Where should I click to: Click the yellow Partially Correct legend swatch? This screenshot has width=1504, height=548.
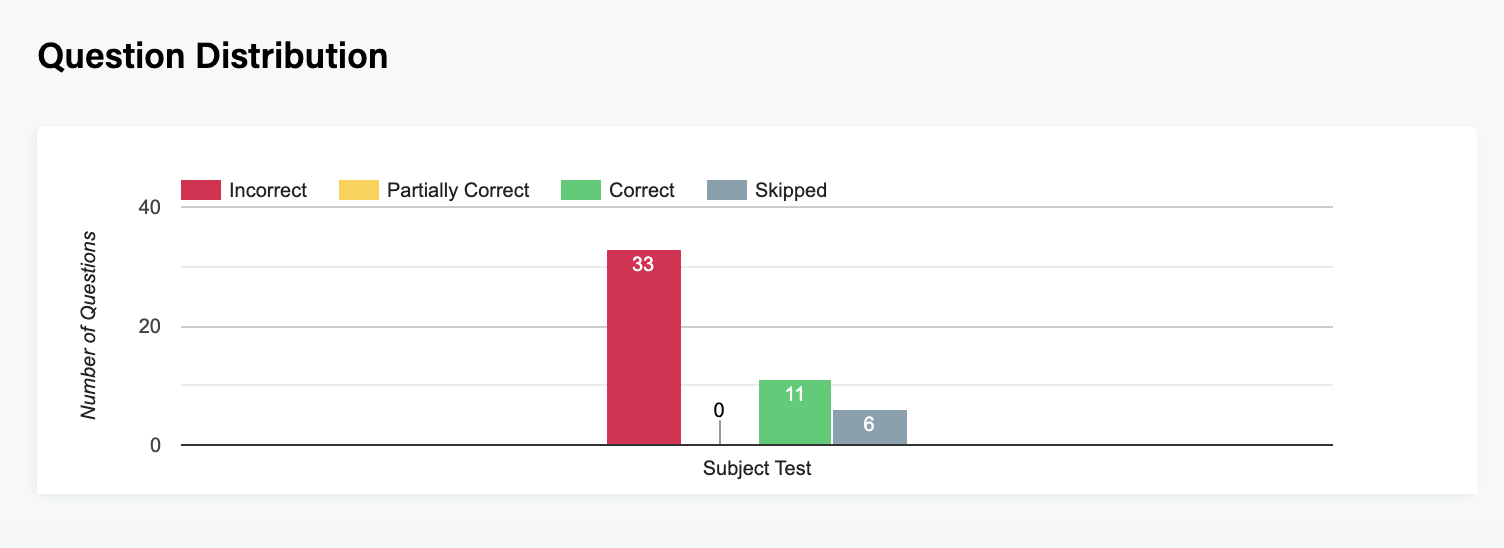[359, 190]
